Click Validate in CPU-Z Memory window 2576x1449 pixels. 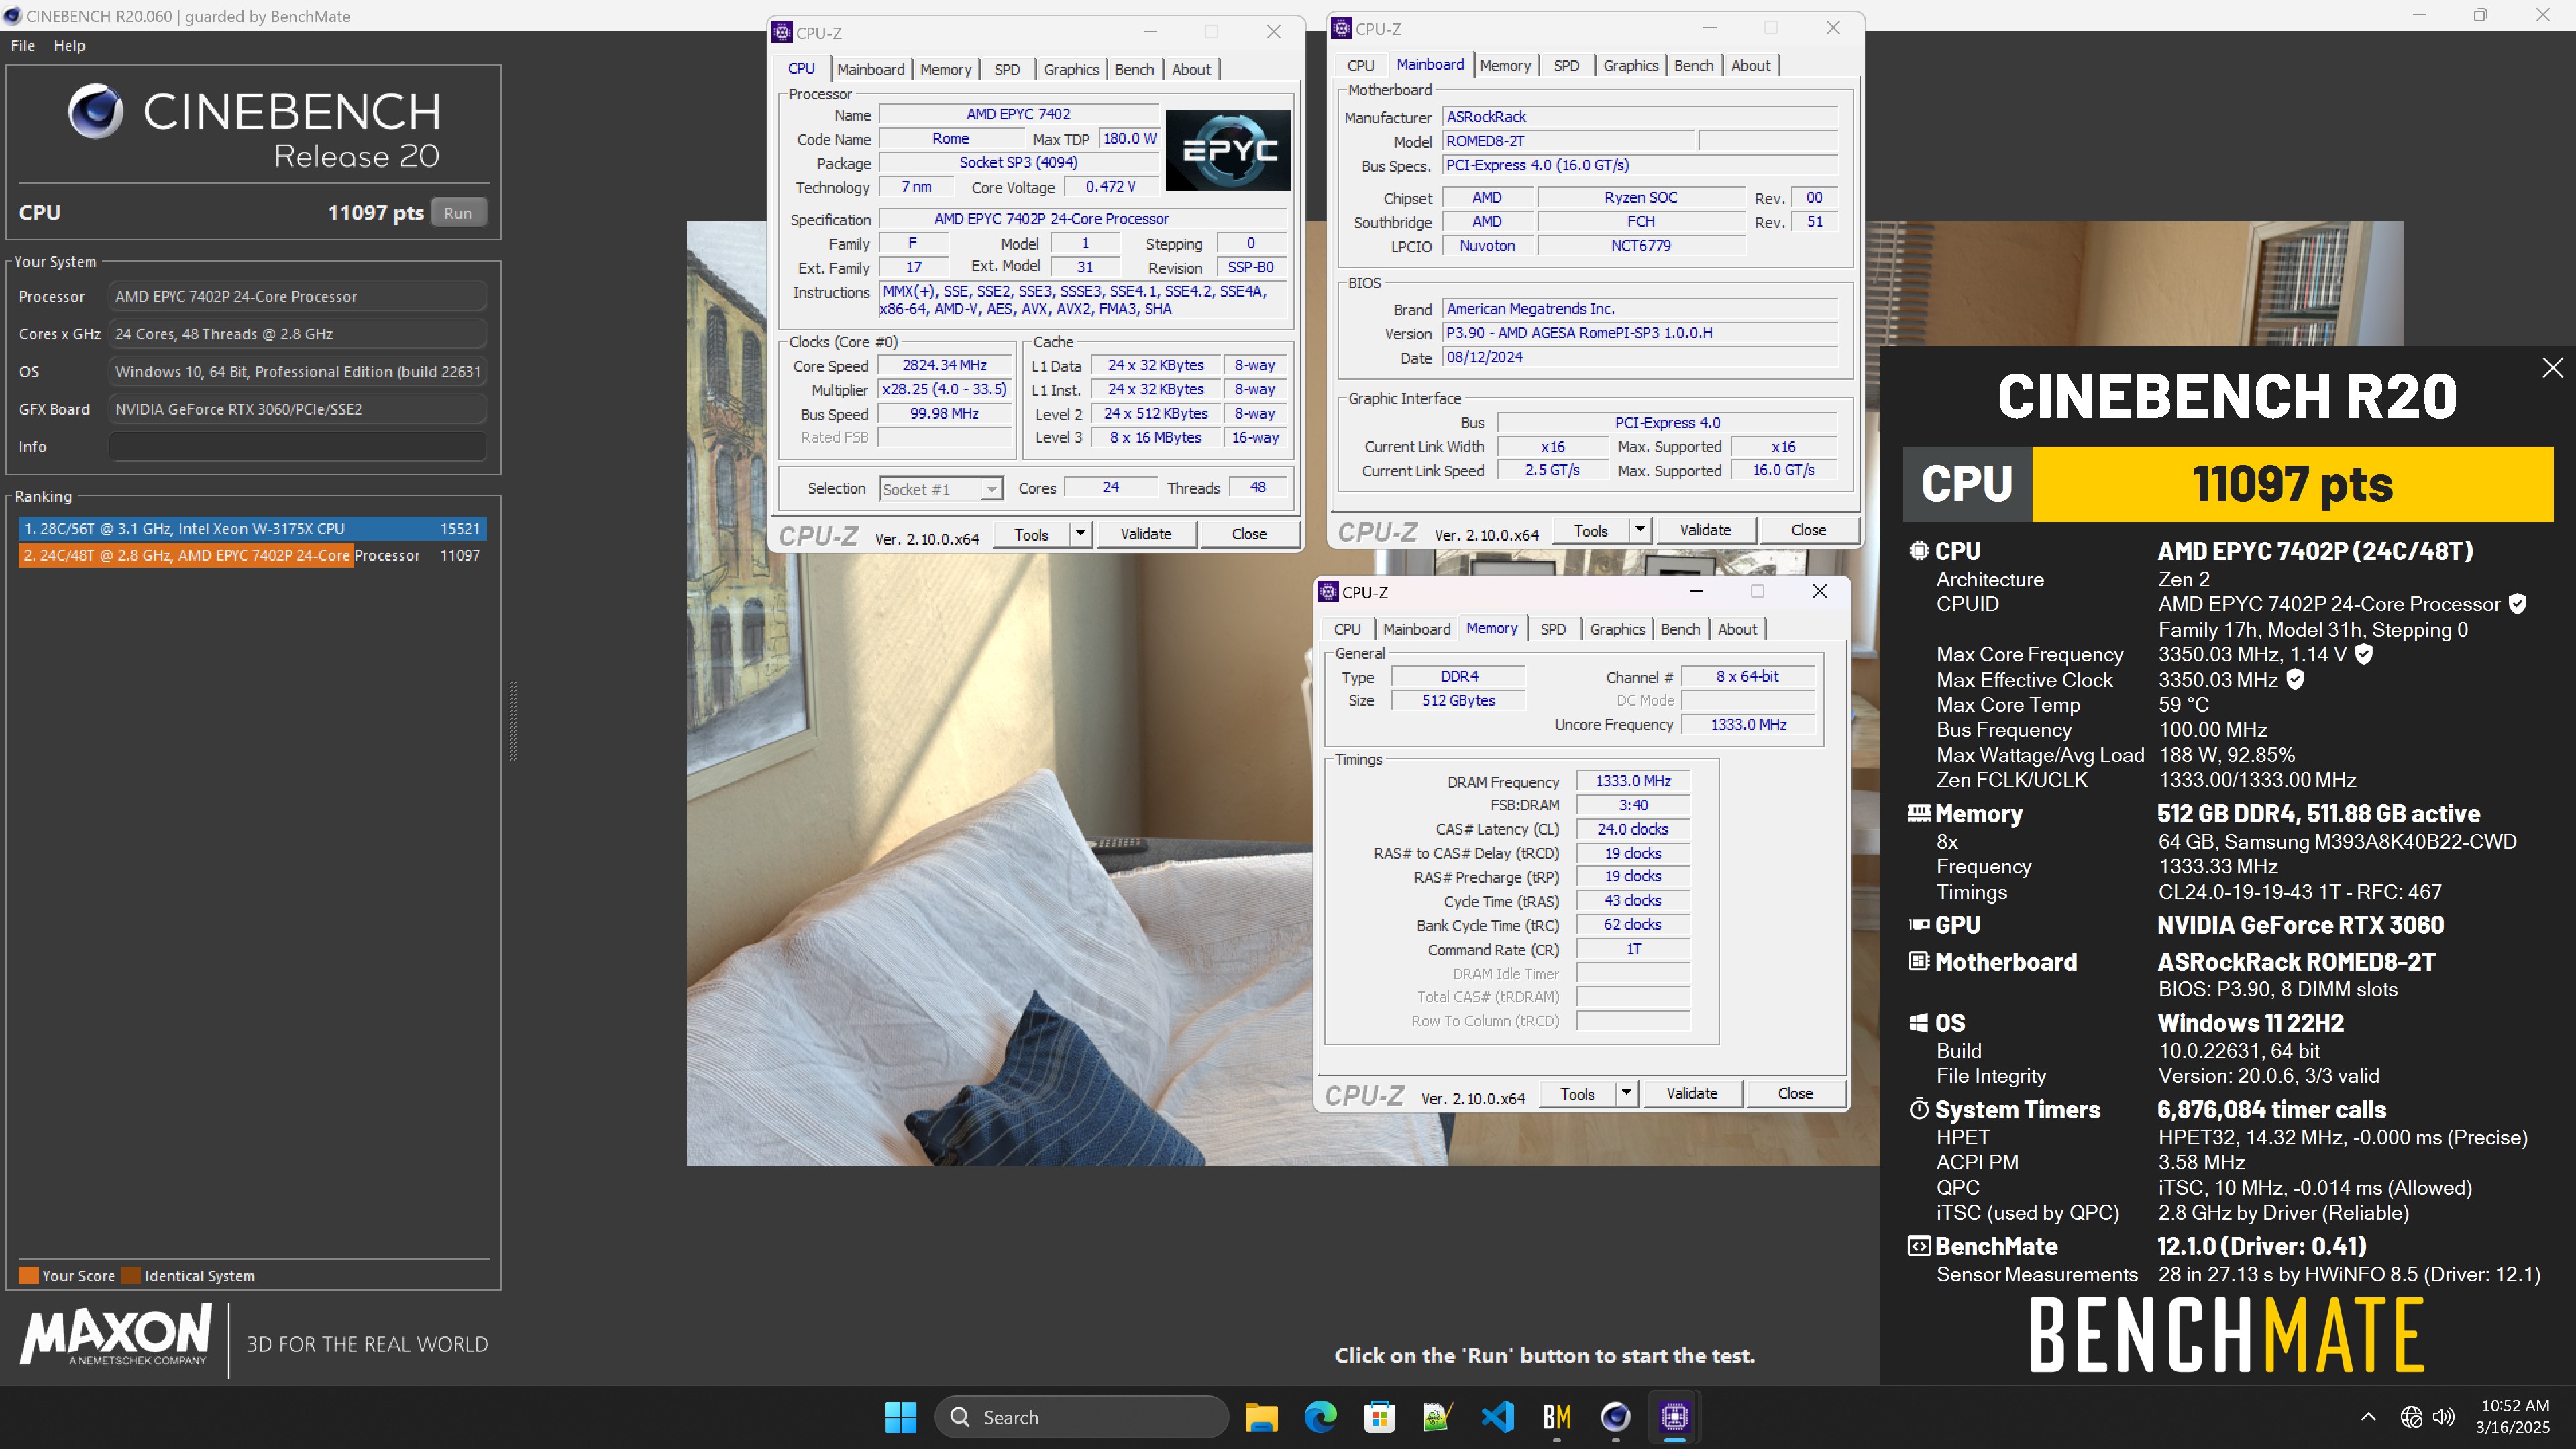pos(1691,1093)
